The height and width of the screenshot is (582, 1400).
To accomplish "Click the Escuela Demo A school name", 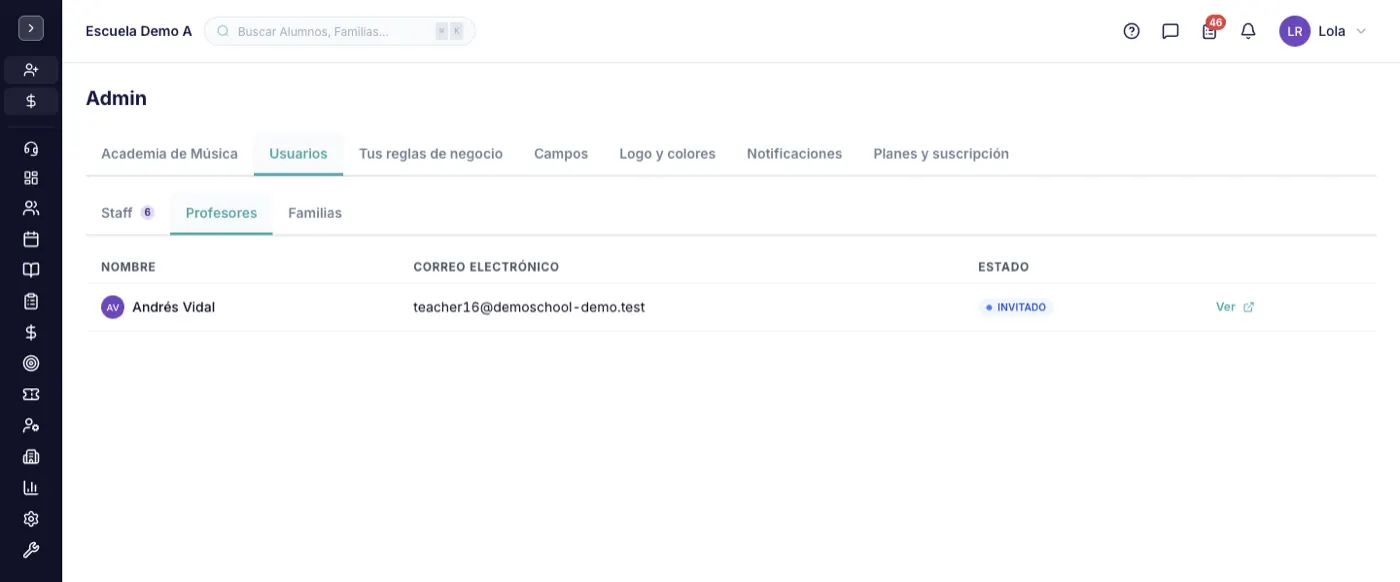I will pyautogui.click(x=139, y=31).
